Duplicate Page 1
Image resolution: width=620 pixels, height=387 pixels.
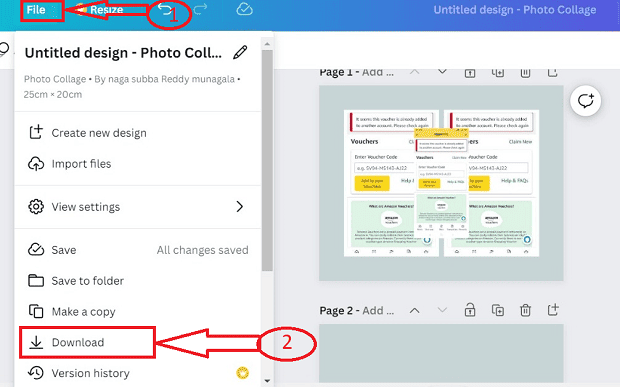tap(497, 72)
